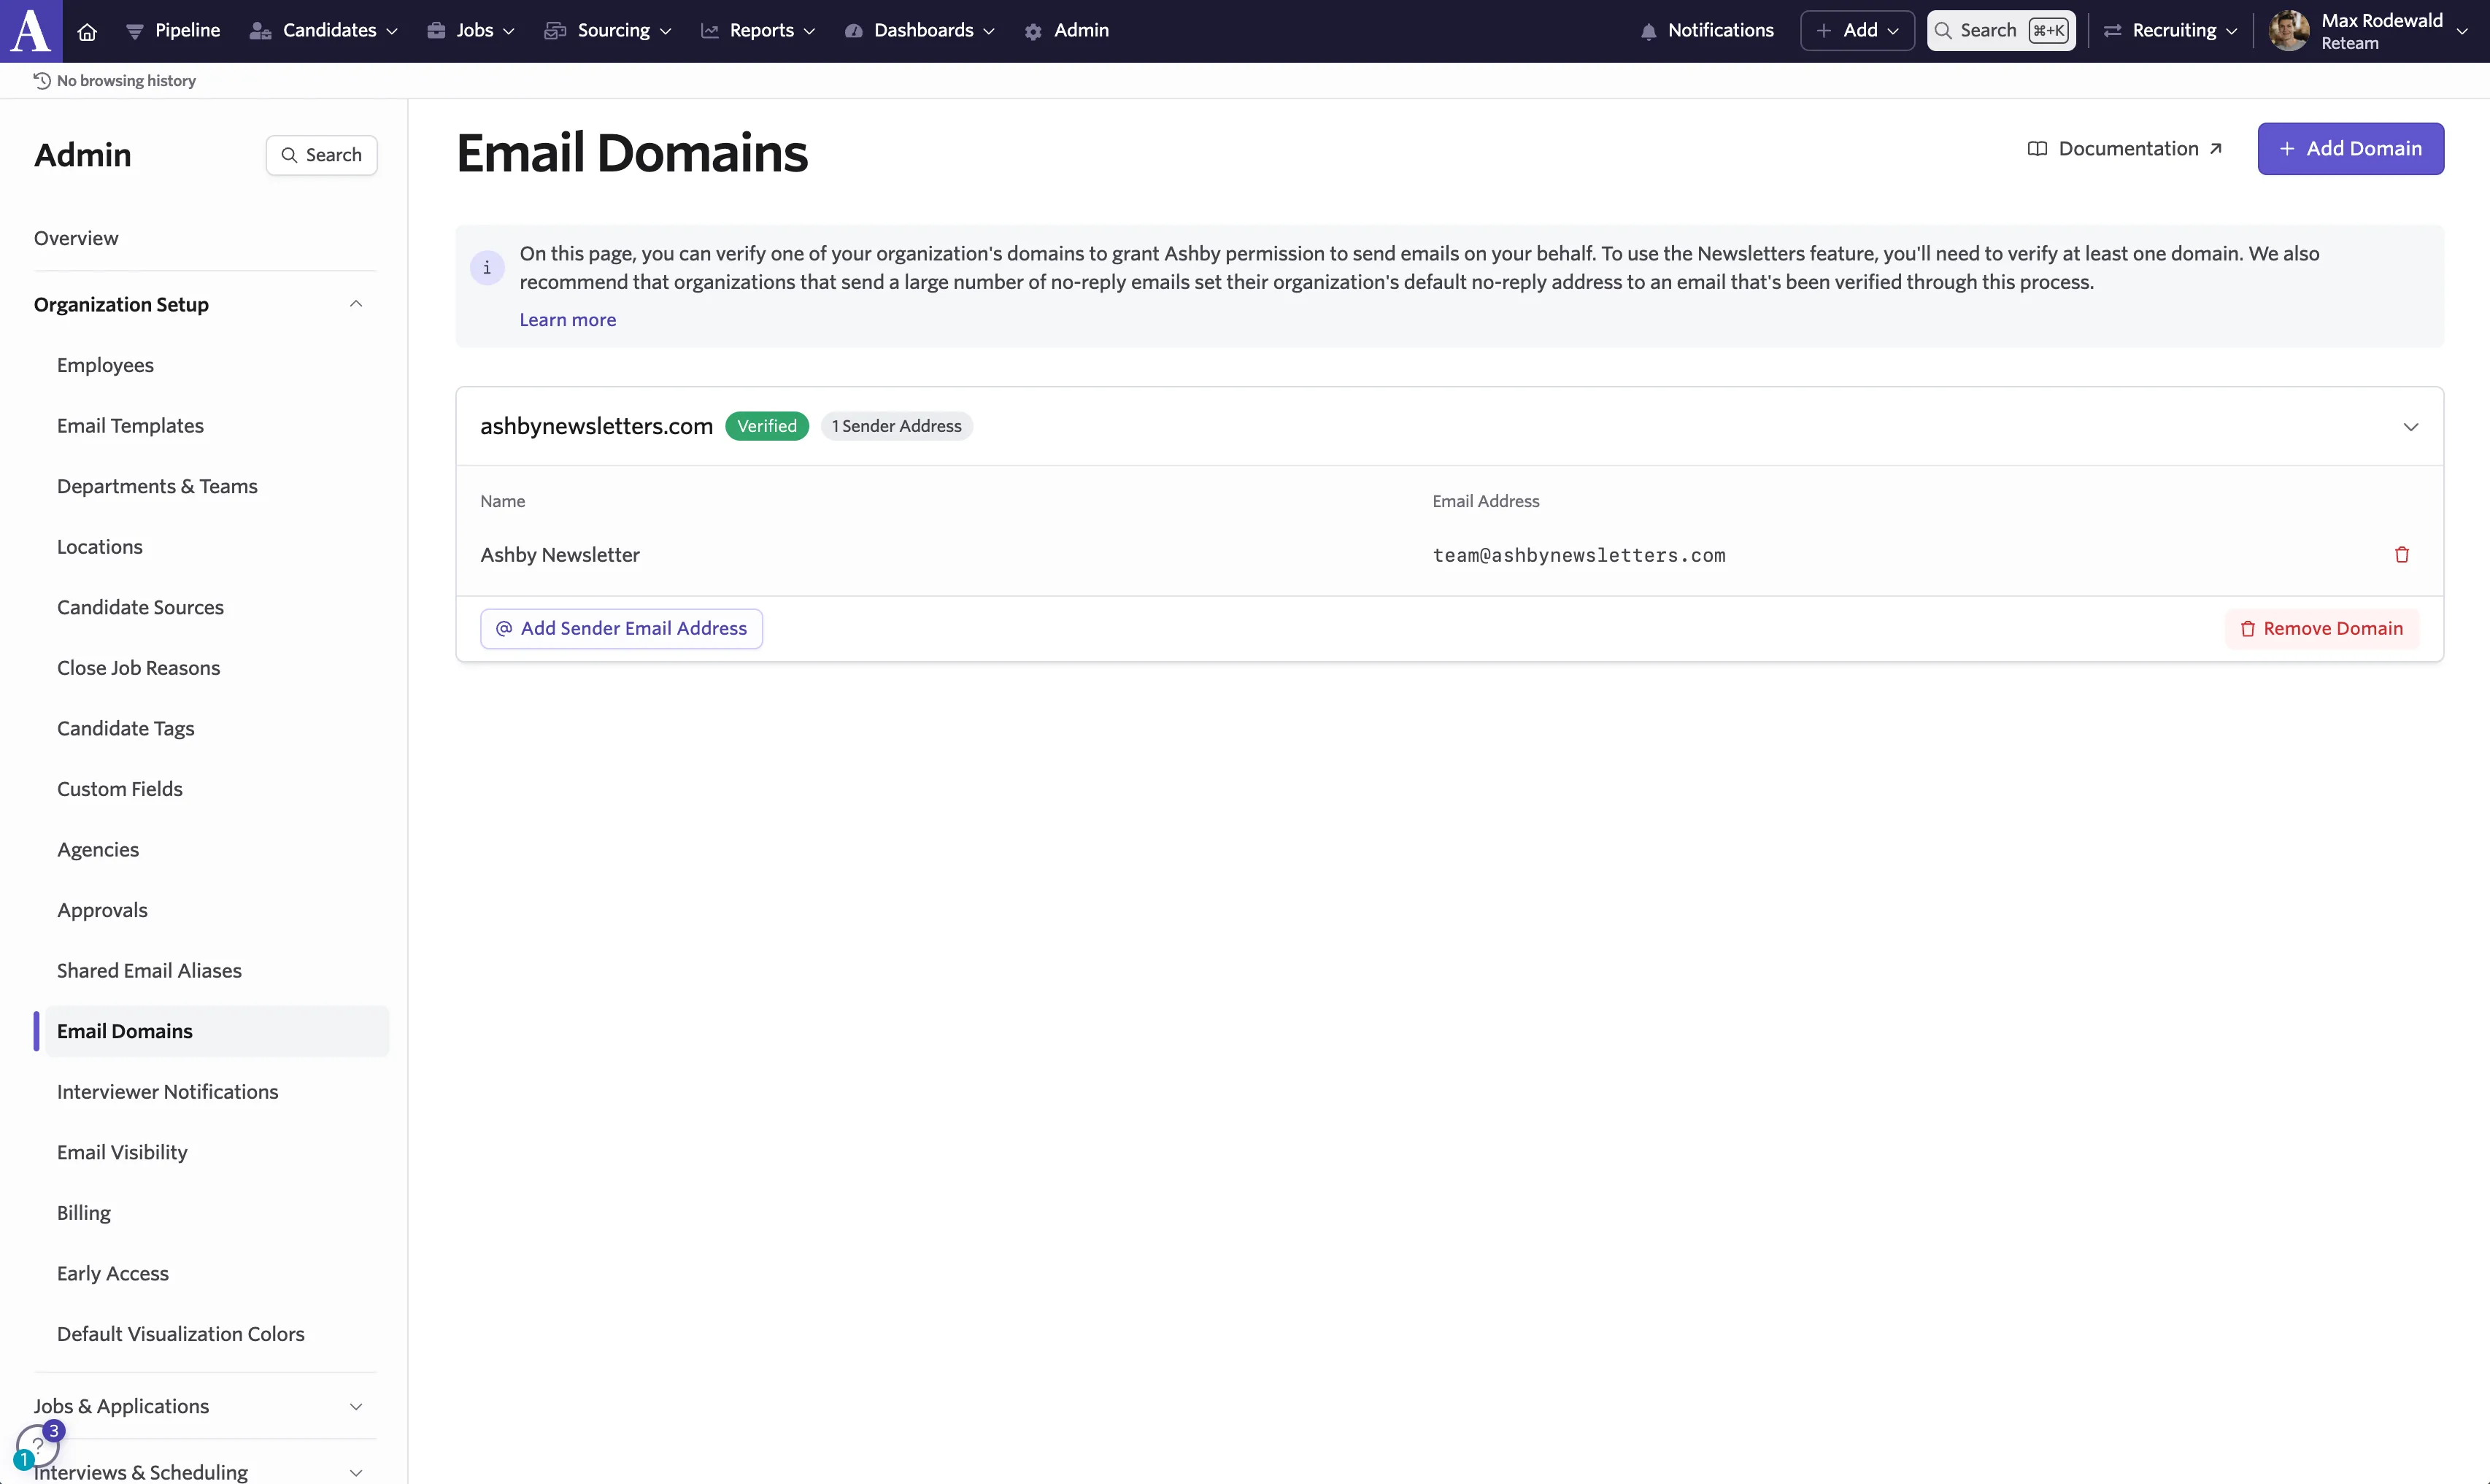The height and width of the screenshot is (1484, 2490).
Task: Click the No browsing history text
Action: point(126,81)
